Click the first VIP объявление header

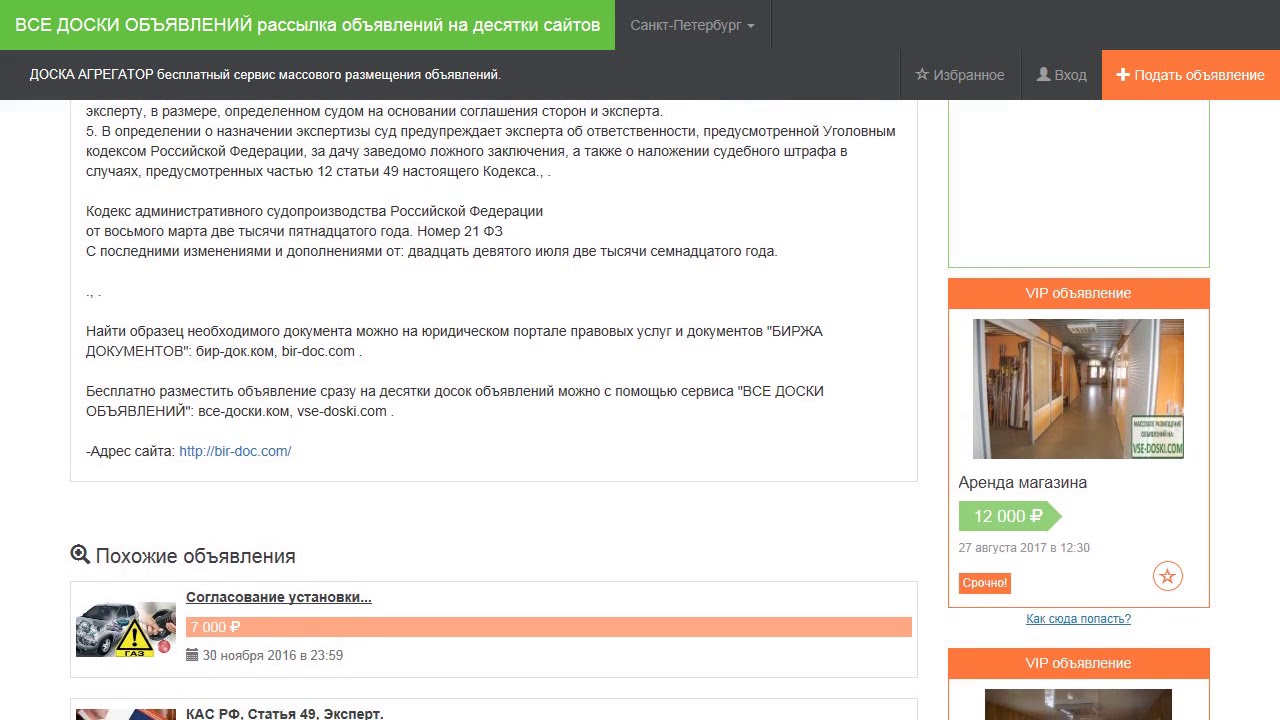(1078, 293)
